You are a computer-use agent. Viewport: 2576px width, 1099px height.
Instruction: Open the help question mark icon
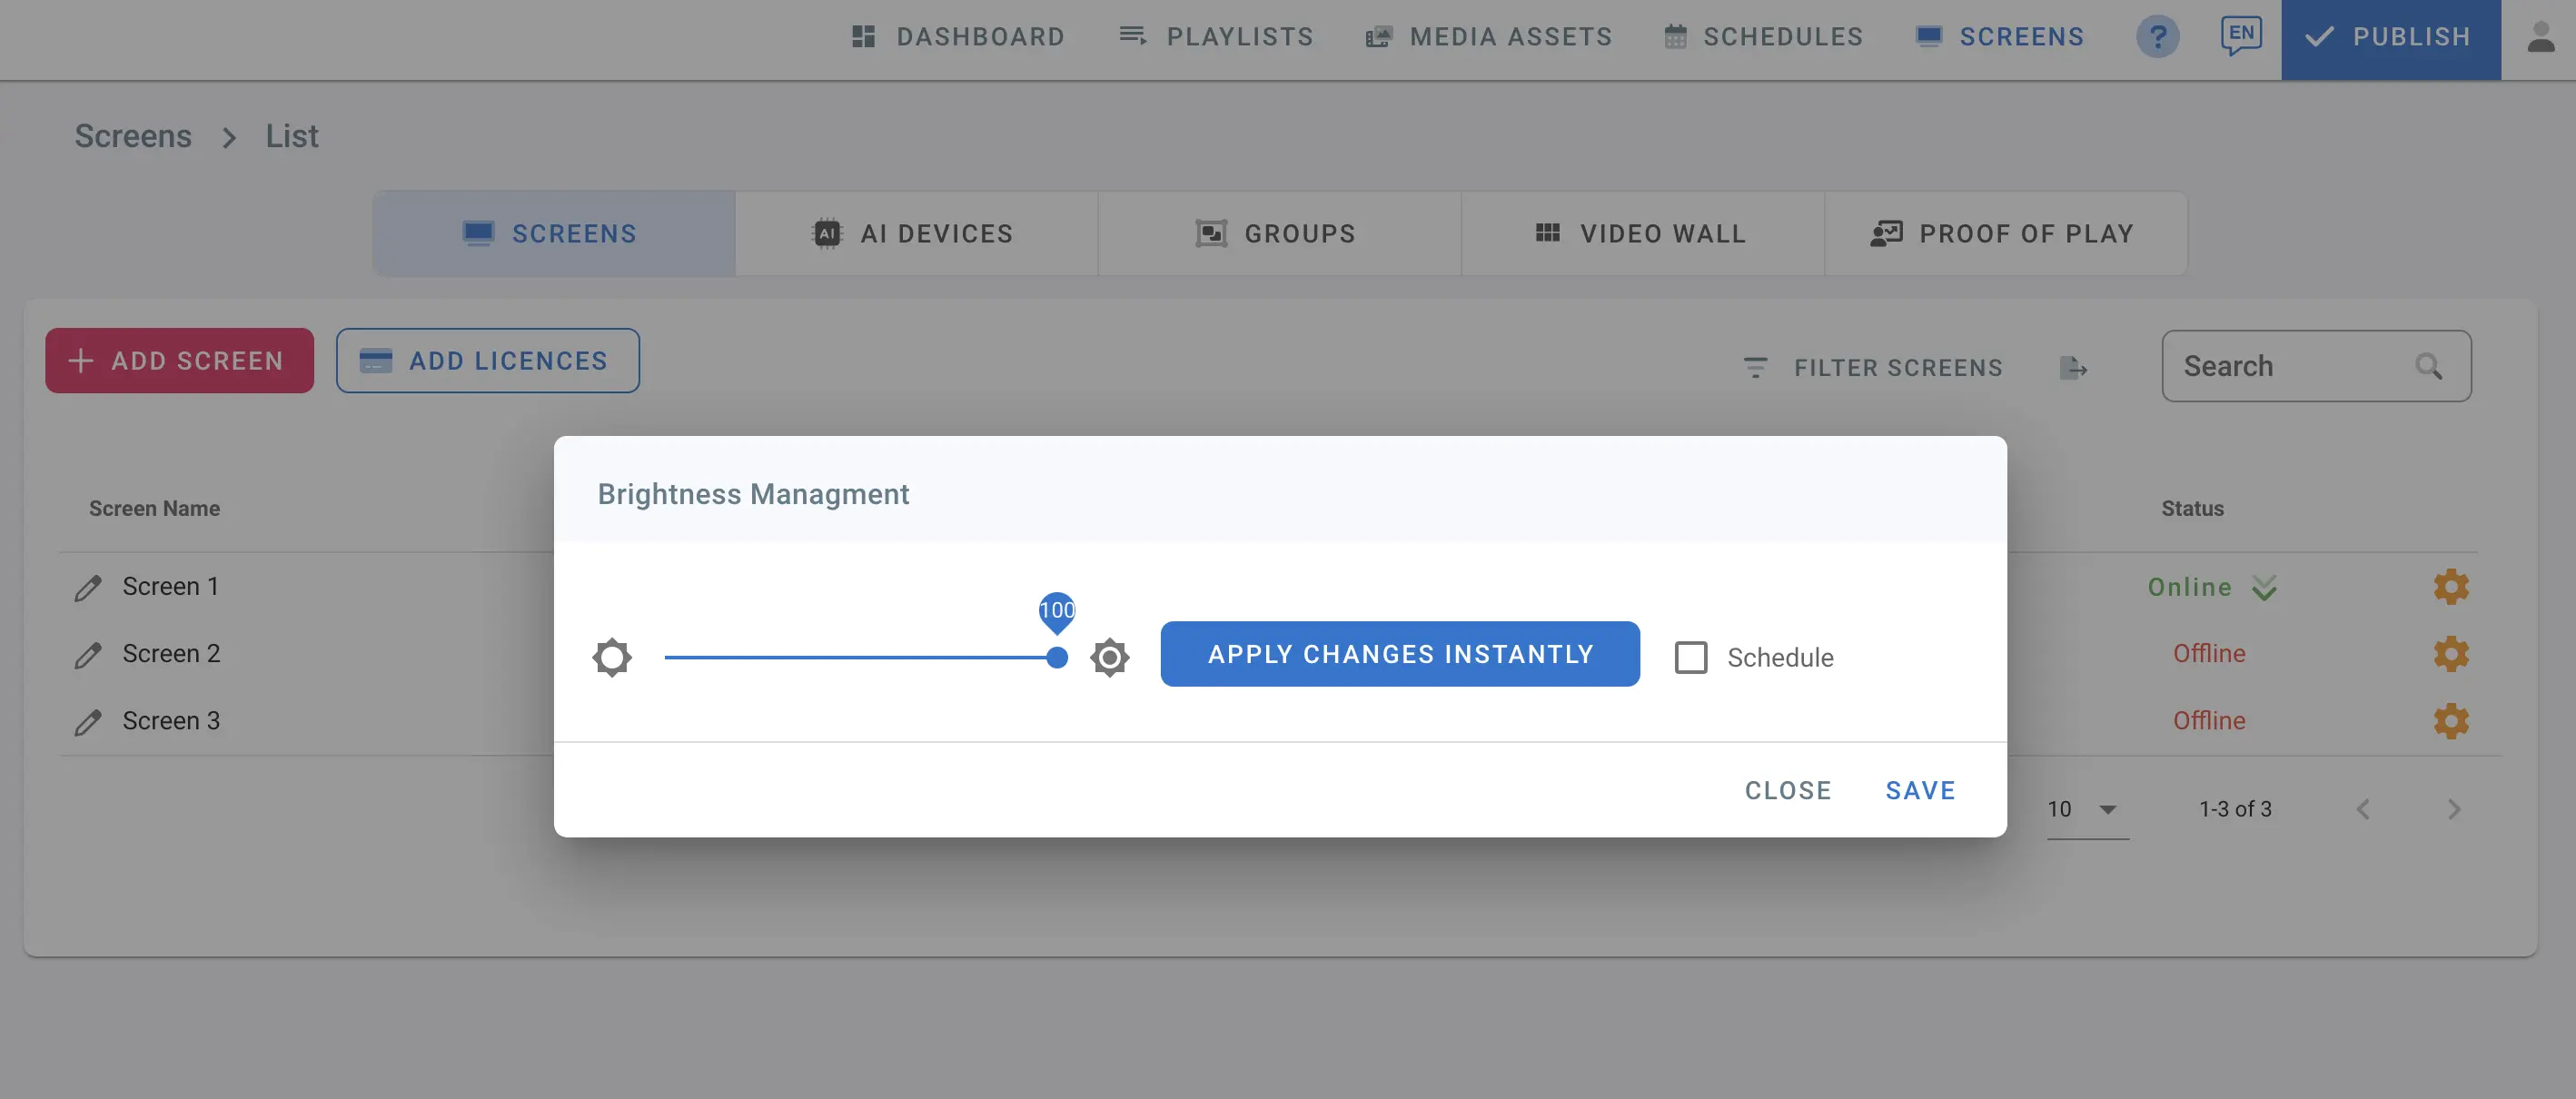pos(2157,37)
